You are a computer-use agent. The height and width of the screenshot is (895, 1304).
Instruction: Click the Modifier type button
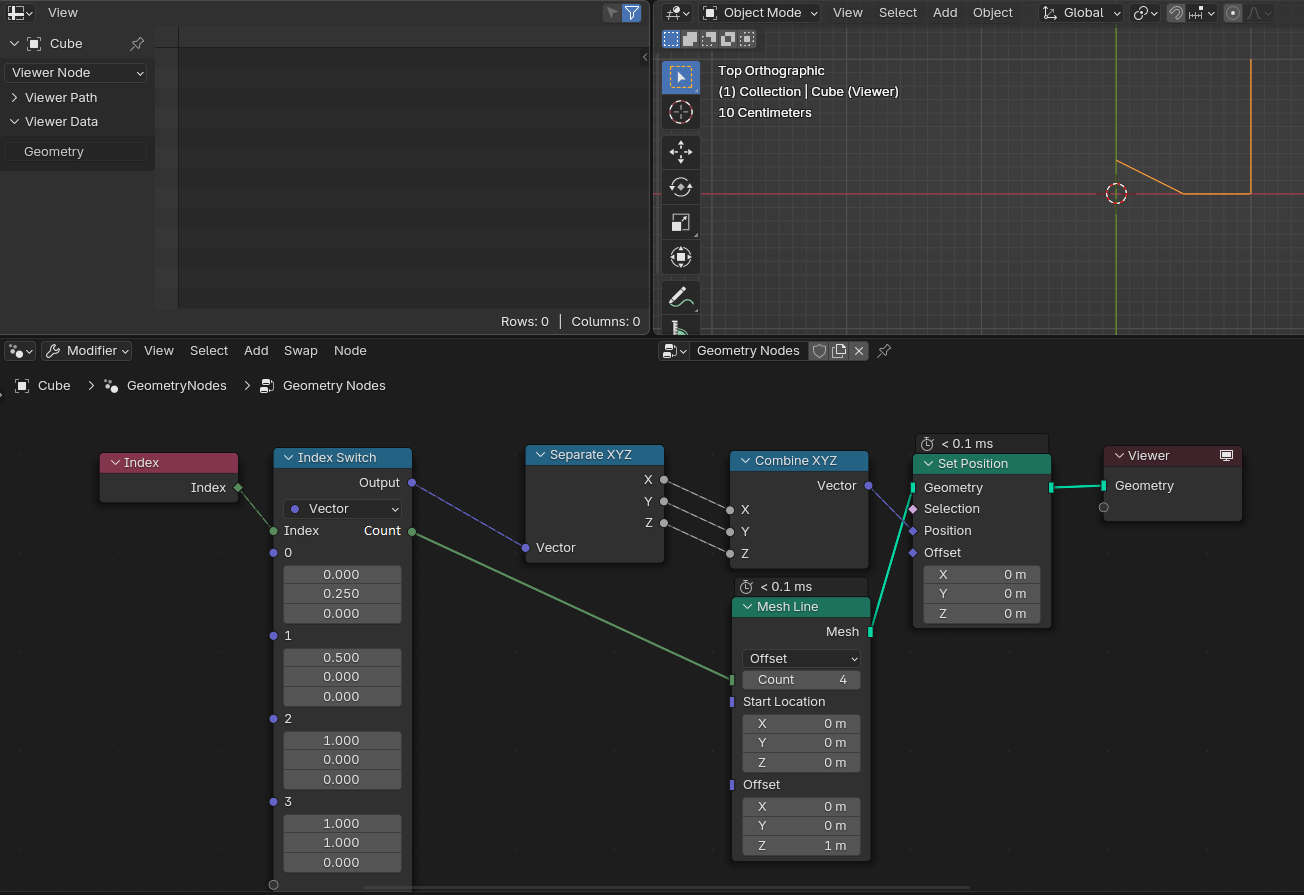coord(86,351)
